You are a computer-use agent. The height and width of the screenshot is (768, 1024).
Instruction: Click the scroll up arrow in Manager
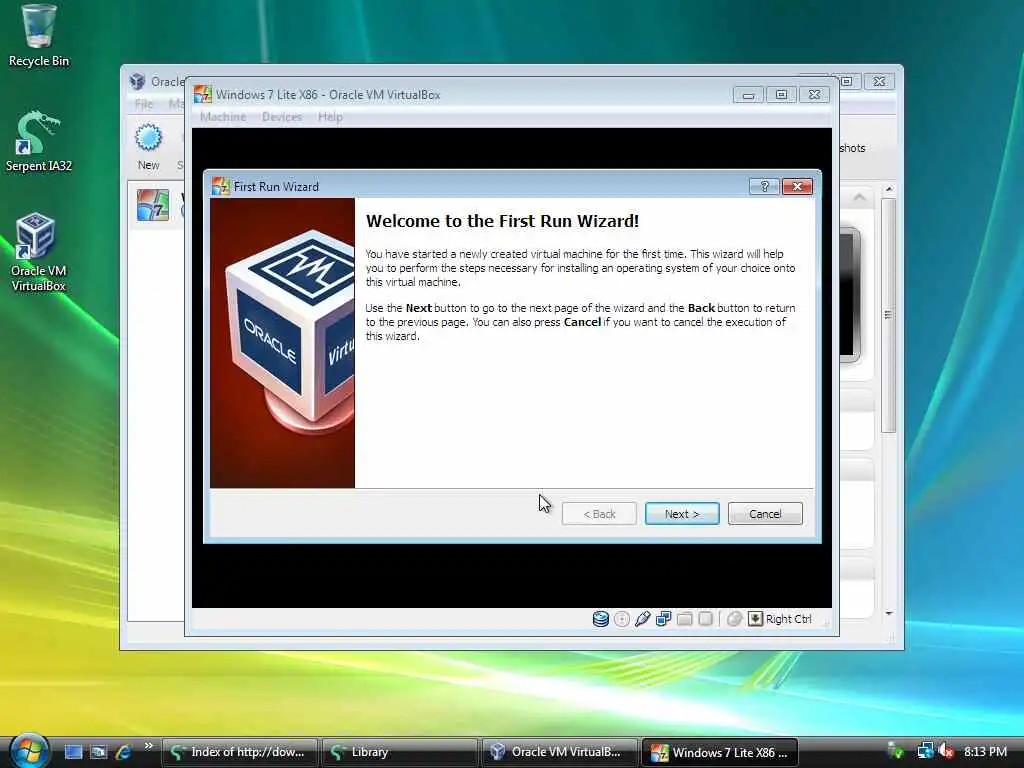(888, 189)
